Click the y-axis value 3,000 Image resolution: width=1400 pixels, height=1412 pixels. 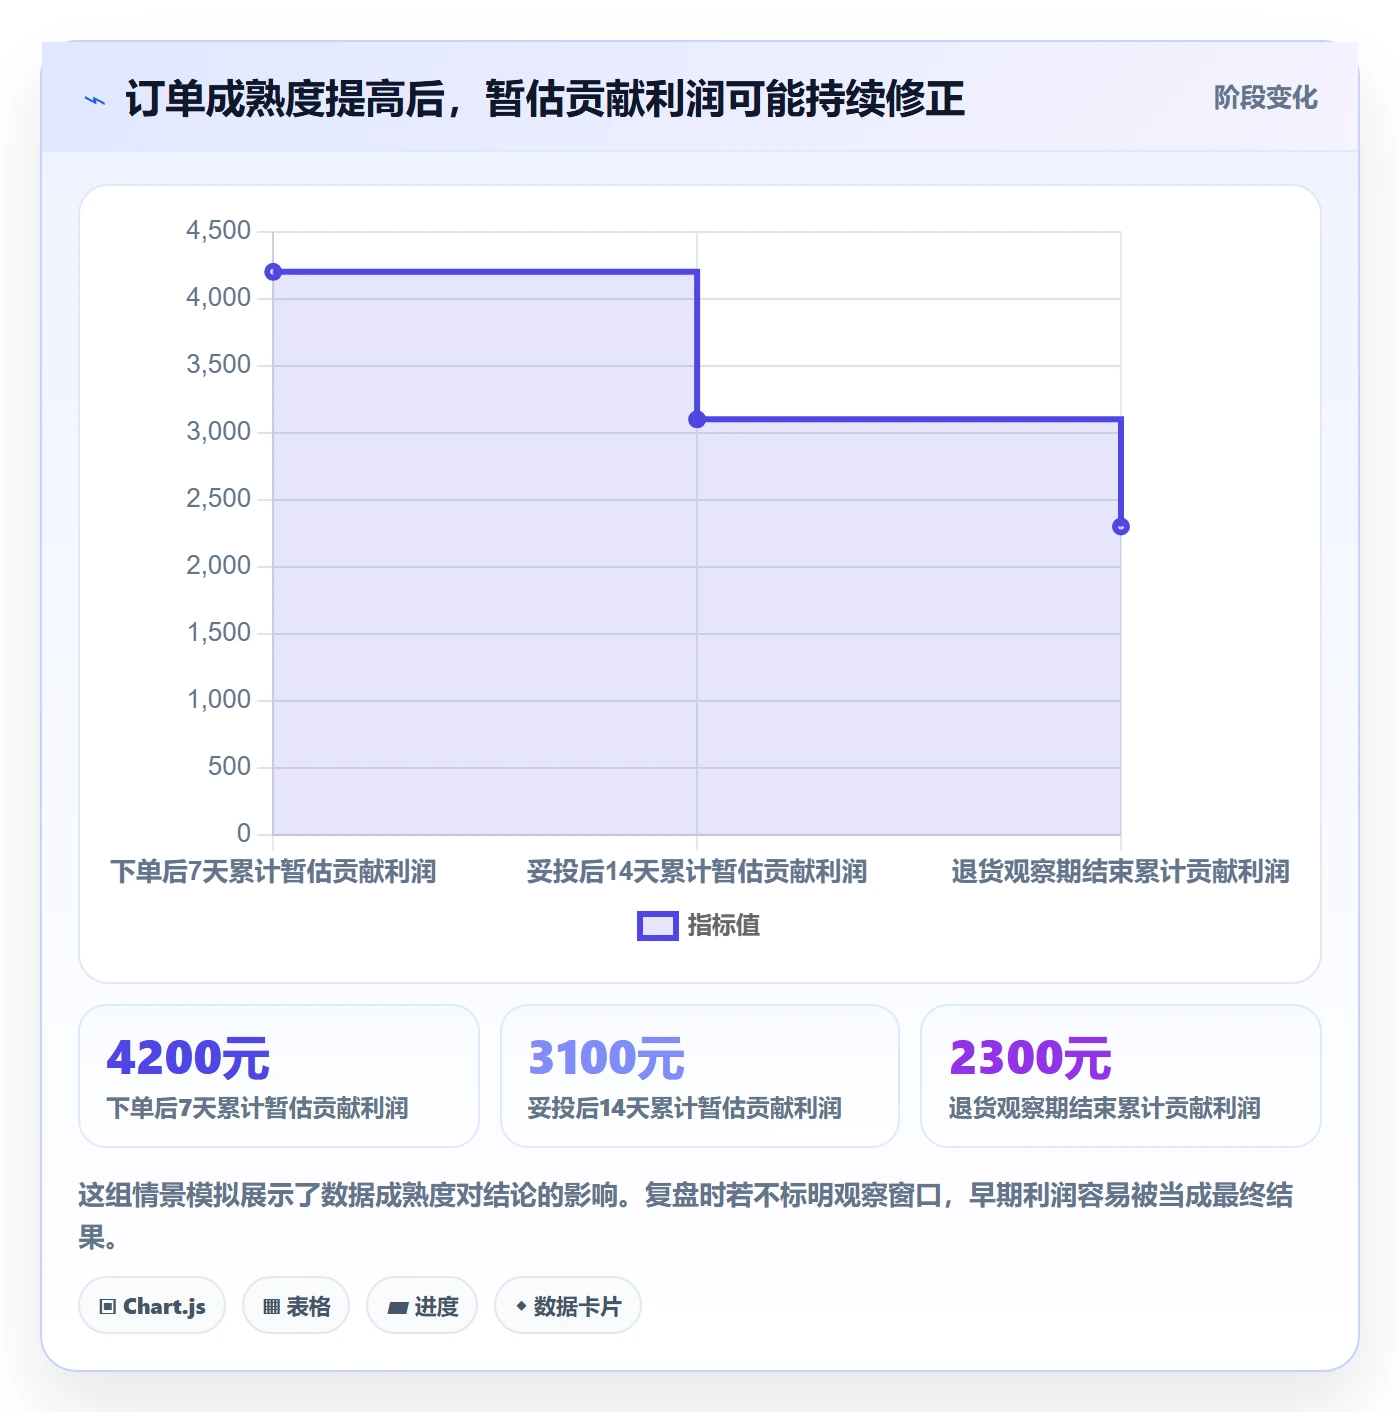[218, 432]
